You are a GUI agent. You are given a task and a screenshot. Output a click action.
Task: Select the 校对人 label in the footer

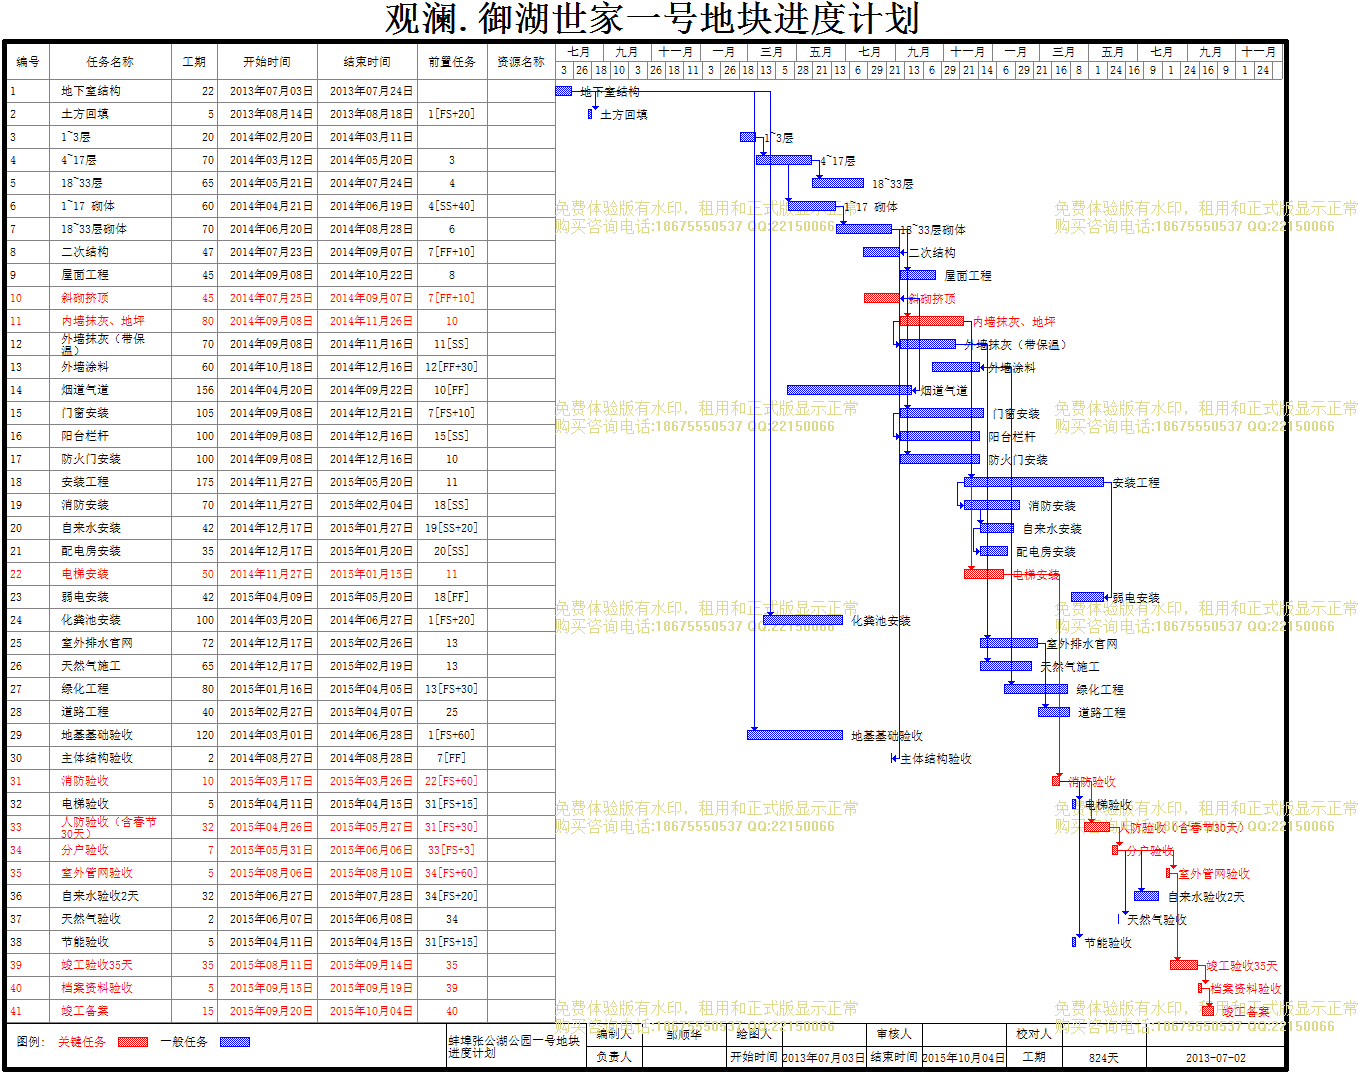1034,1034
